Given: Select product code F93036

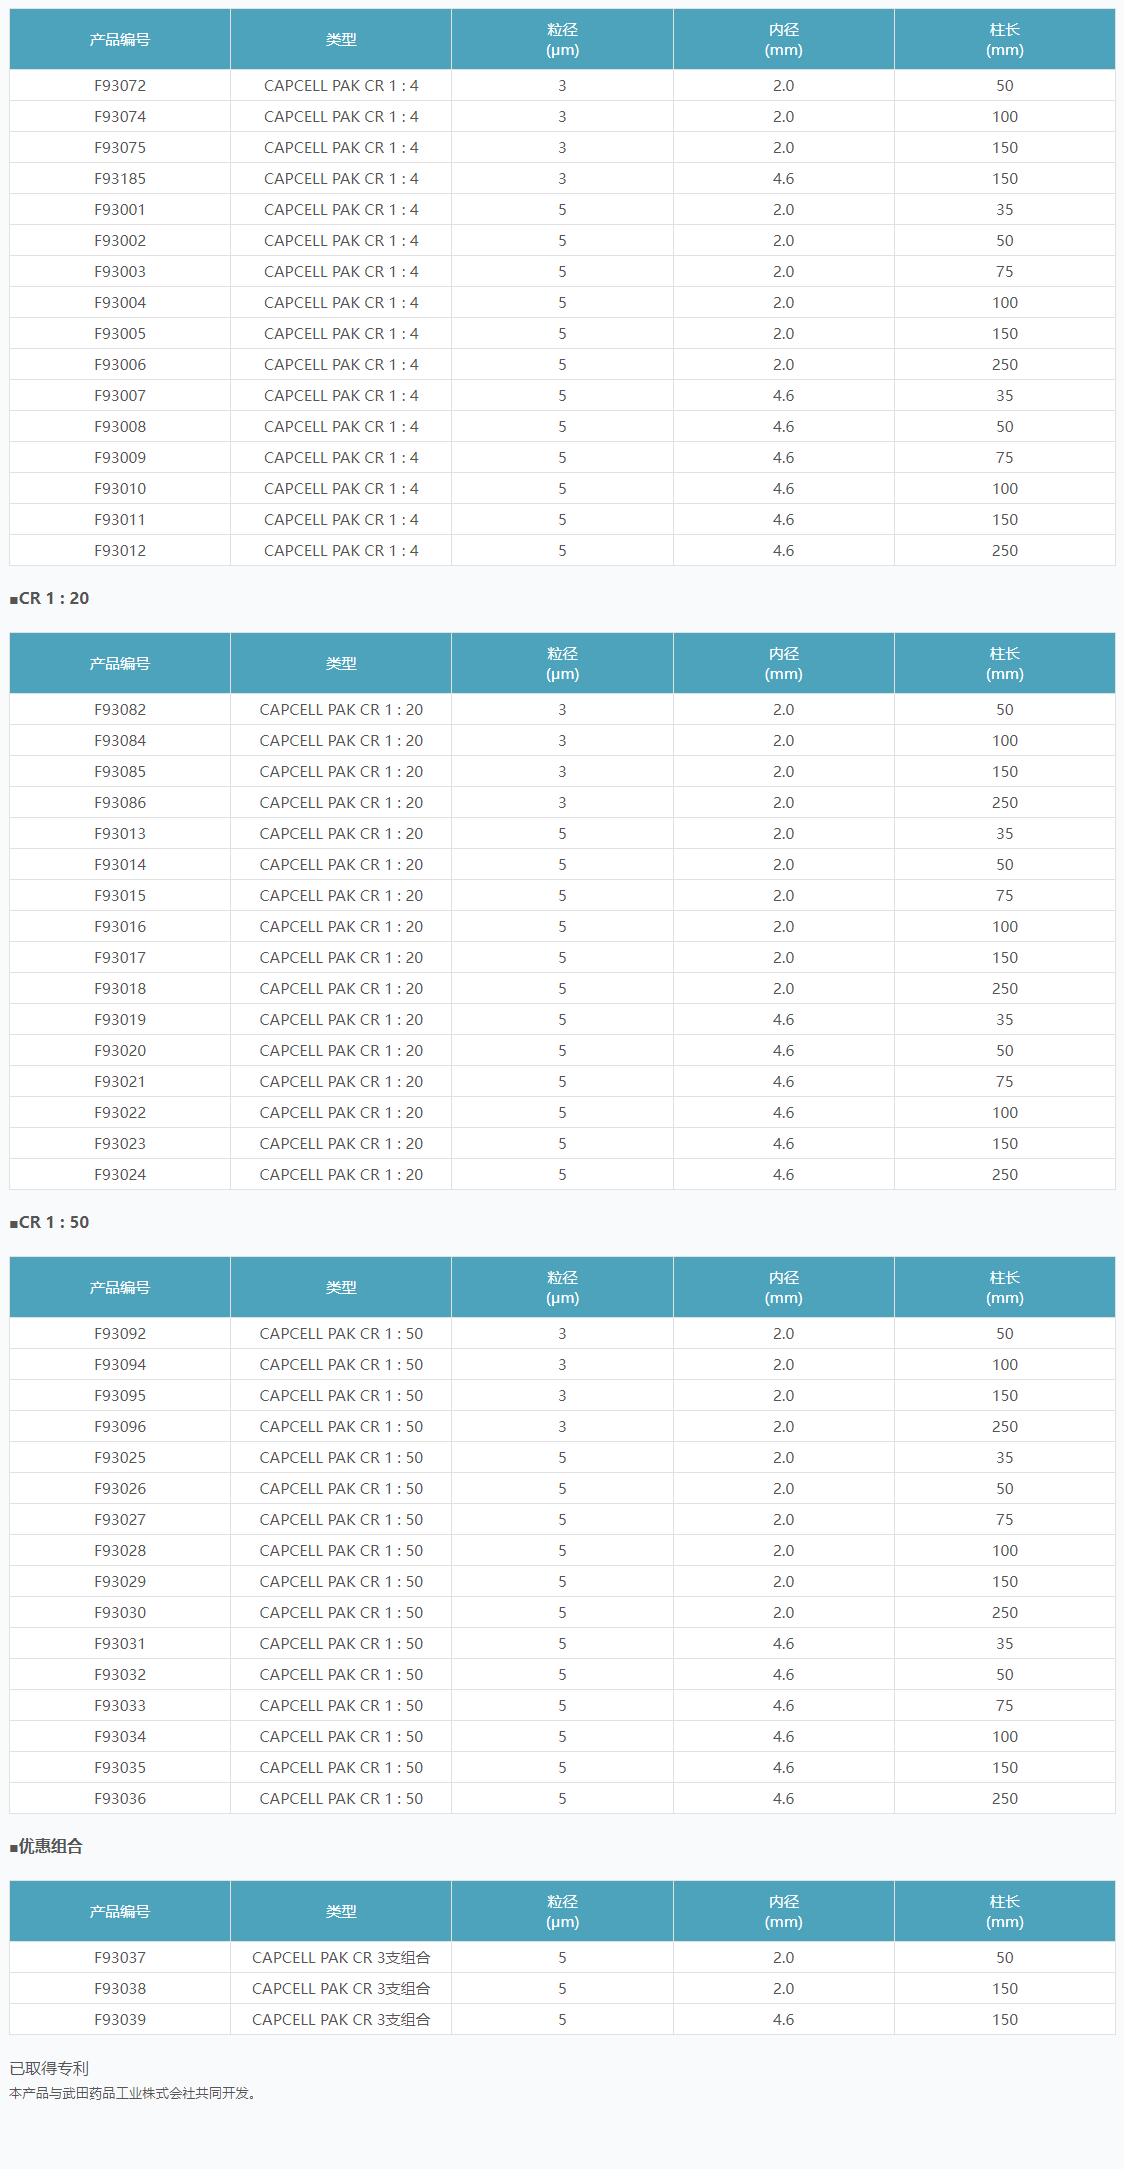Looking at the screenshot, I should 120,1799.
